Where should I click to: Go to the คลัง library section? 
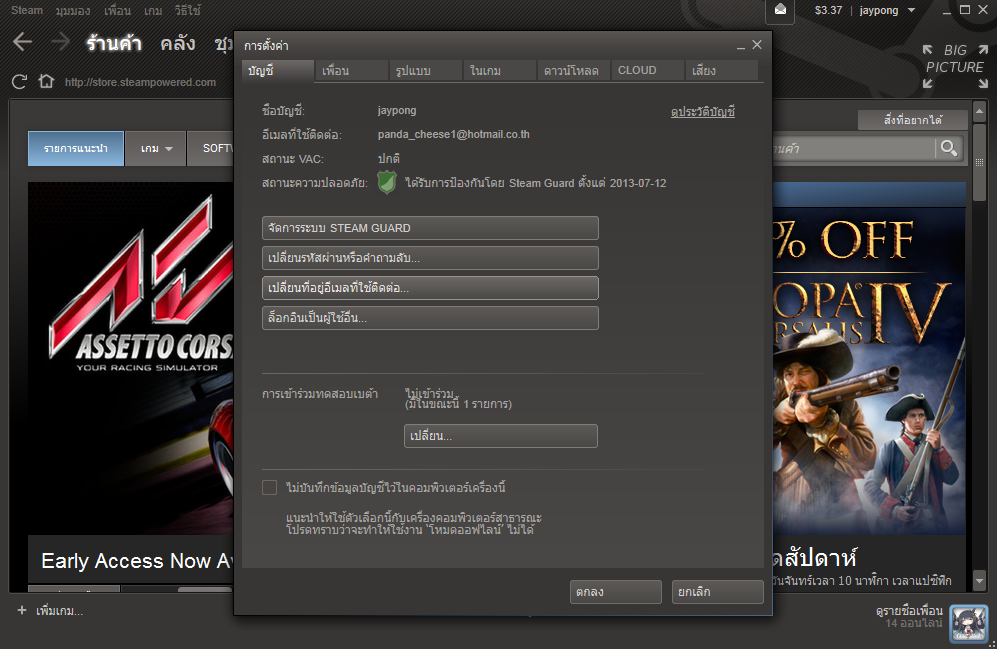(177, 43)
